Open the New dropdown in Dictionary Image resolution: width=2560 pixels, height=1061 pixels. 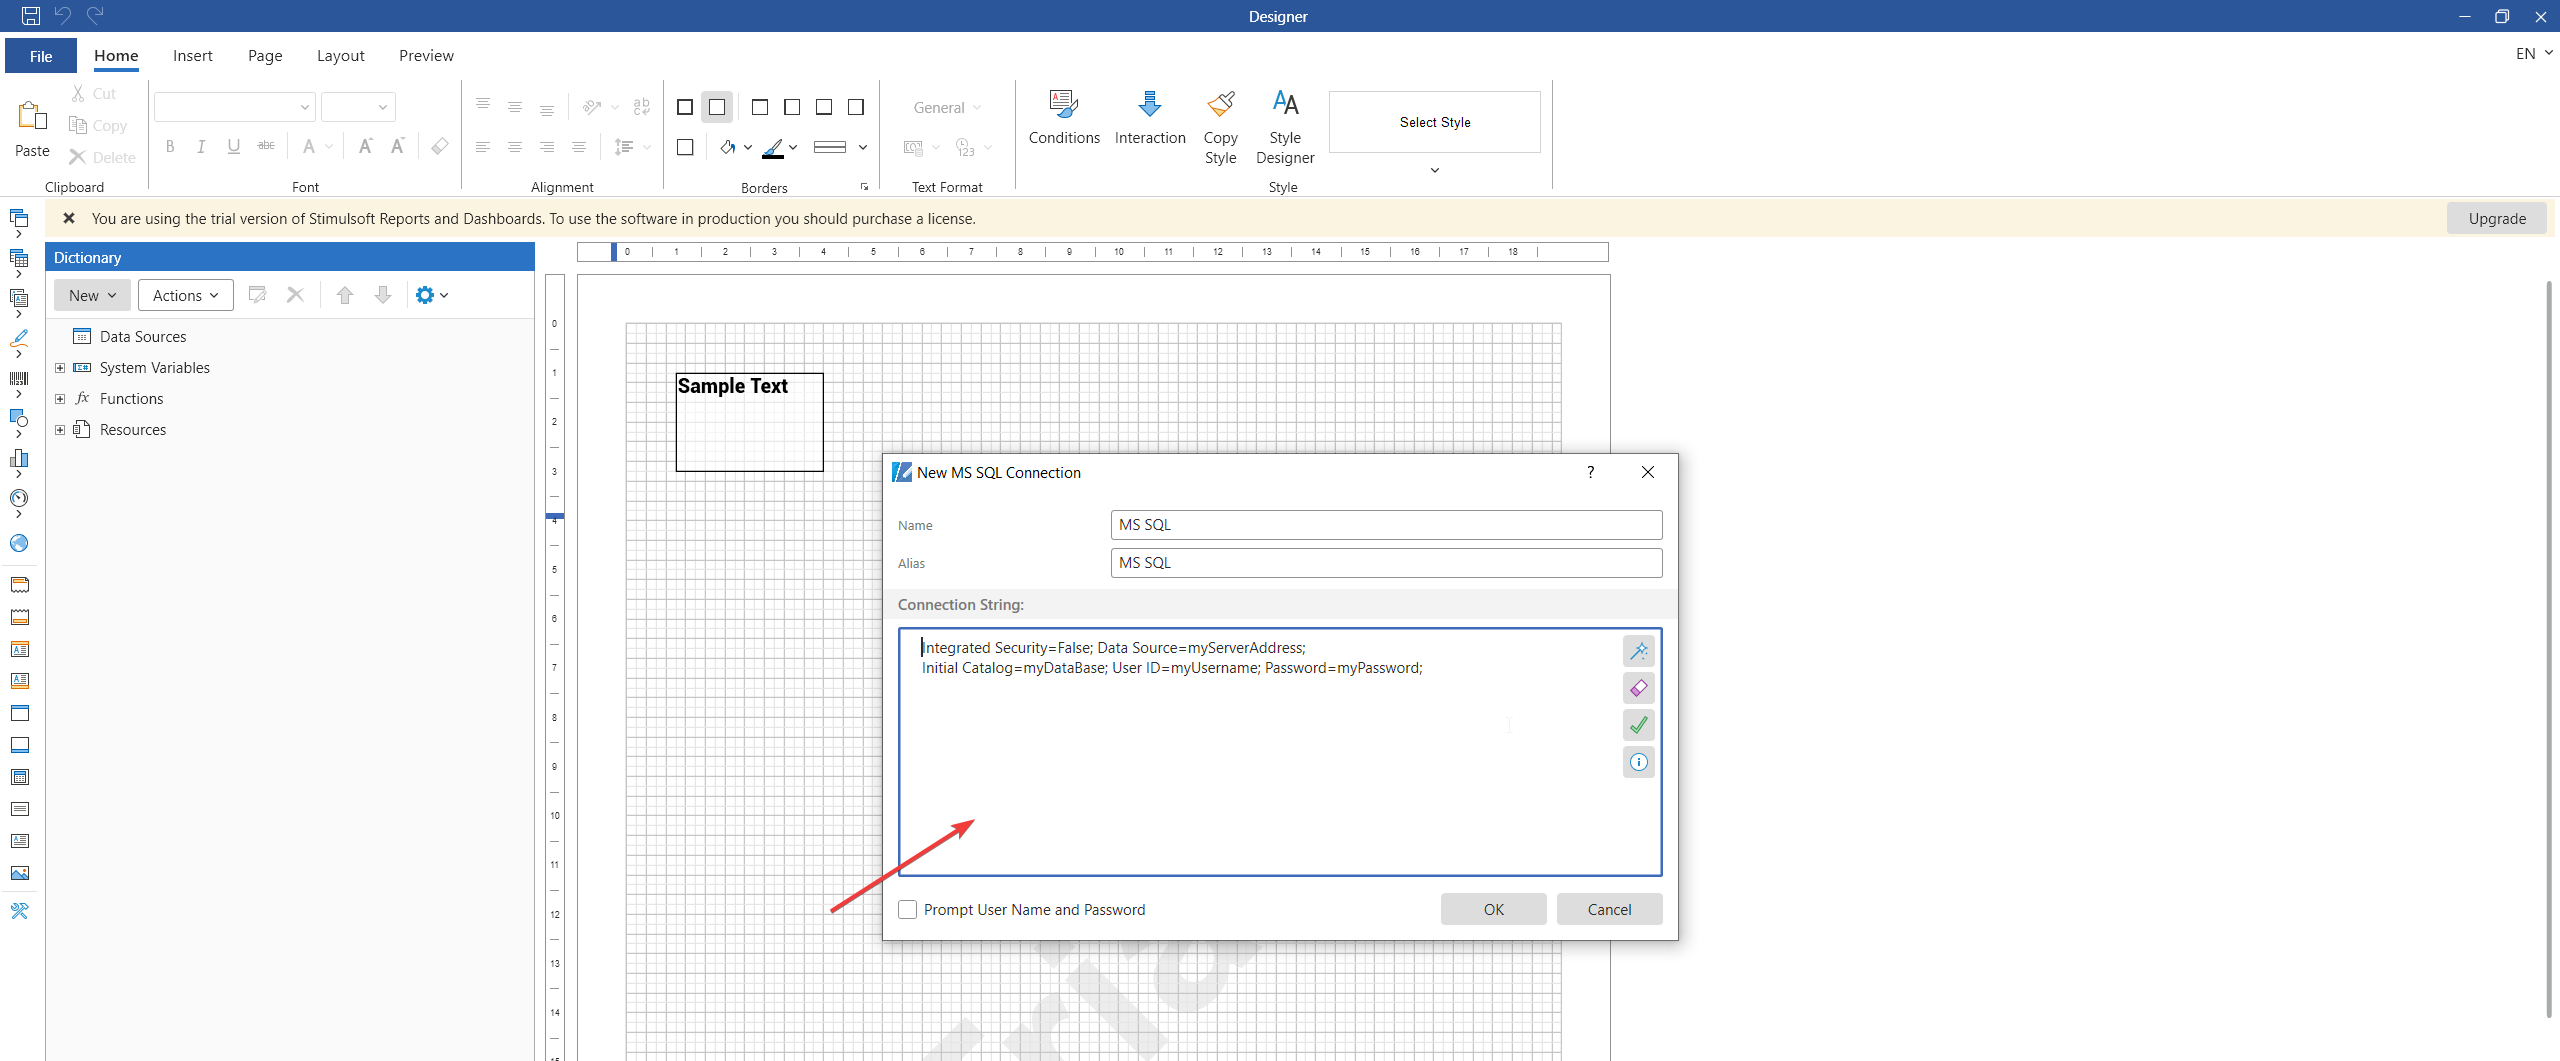pyautogui.click(x=92, y=295)
